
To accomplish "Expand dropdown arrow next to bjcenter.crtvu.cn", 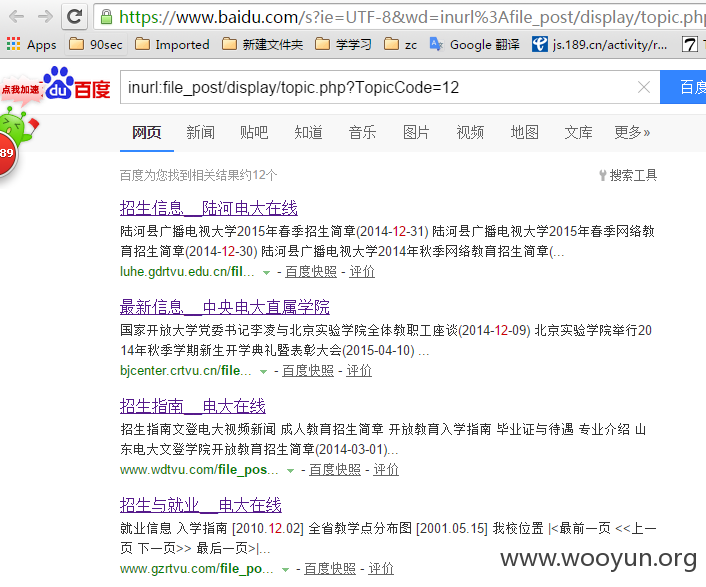I will pos(263,372).
